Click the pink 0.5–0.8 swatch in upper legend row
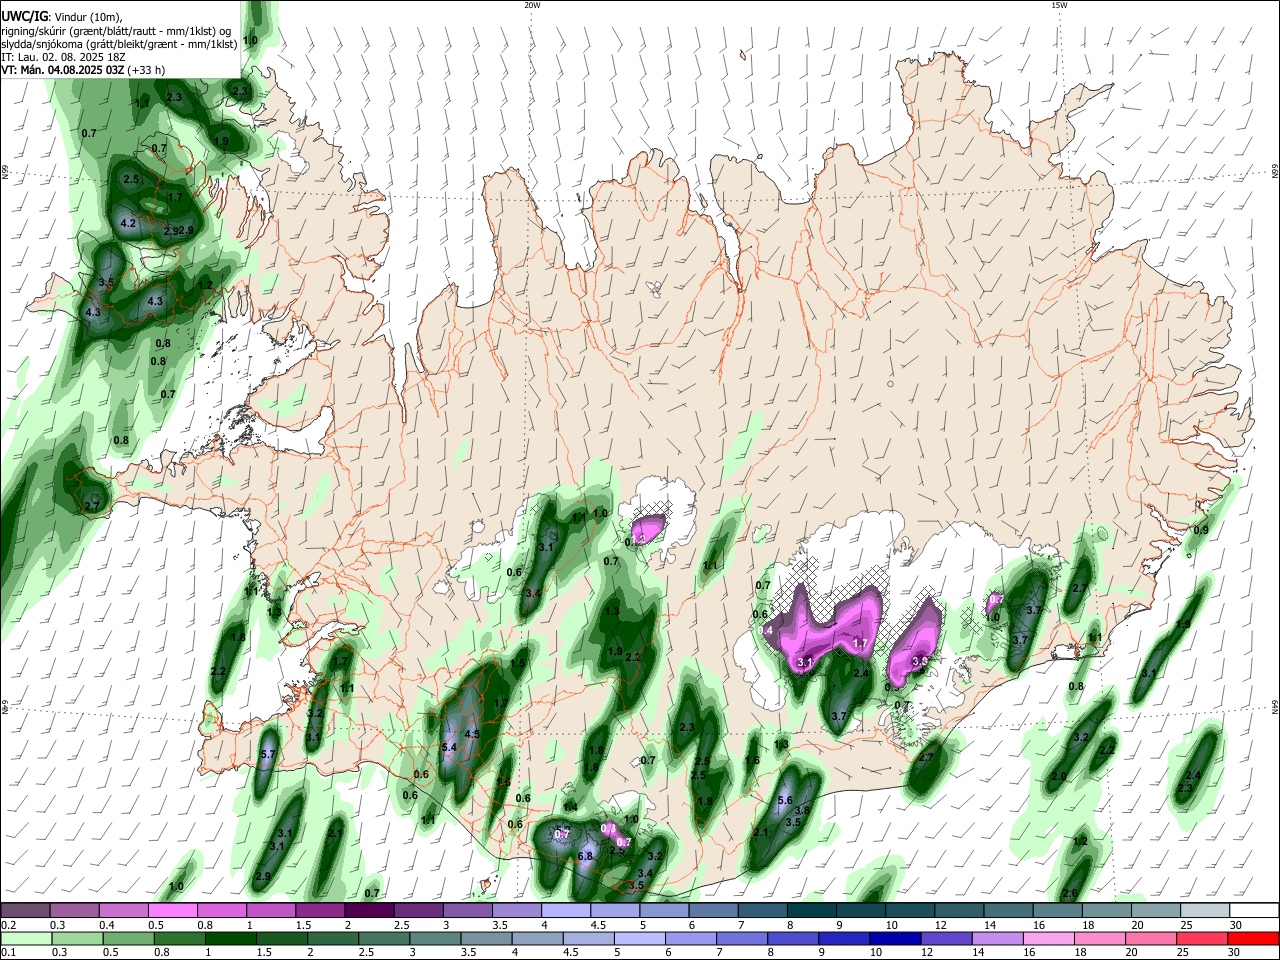Image resolution: width=1280 pixels, height=960 pixels. 172,911
